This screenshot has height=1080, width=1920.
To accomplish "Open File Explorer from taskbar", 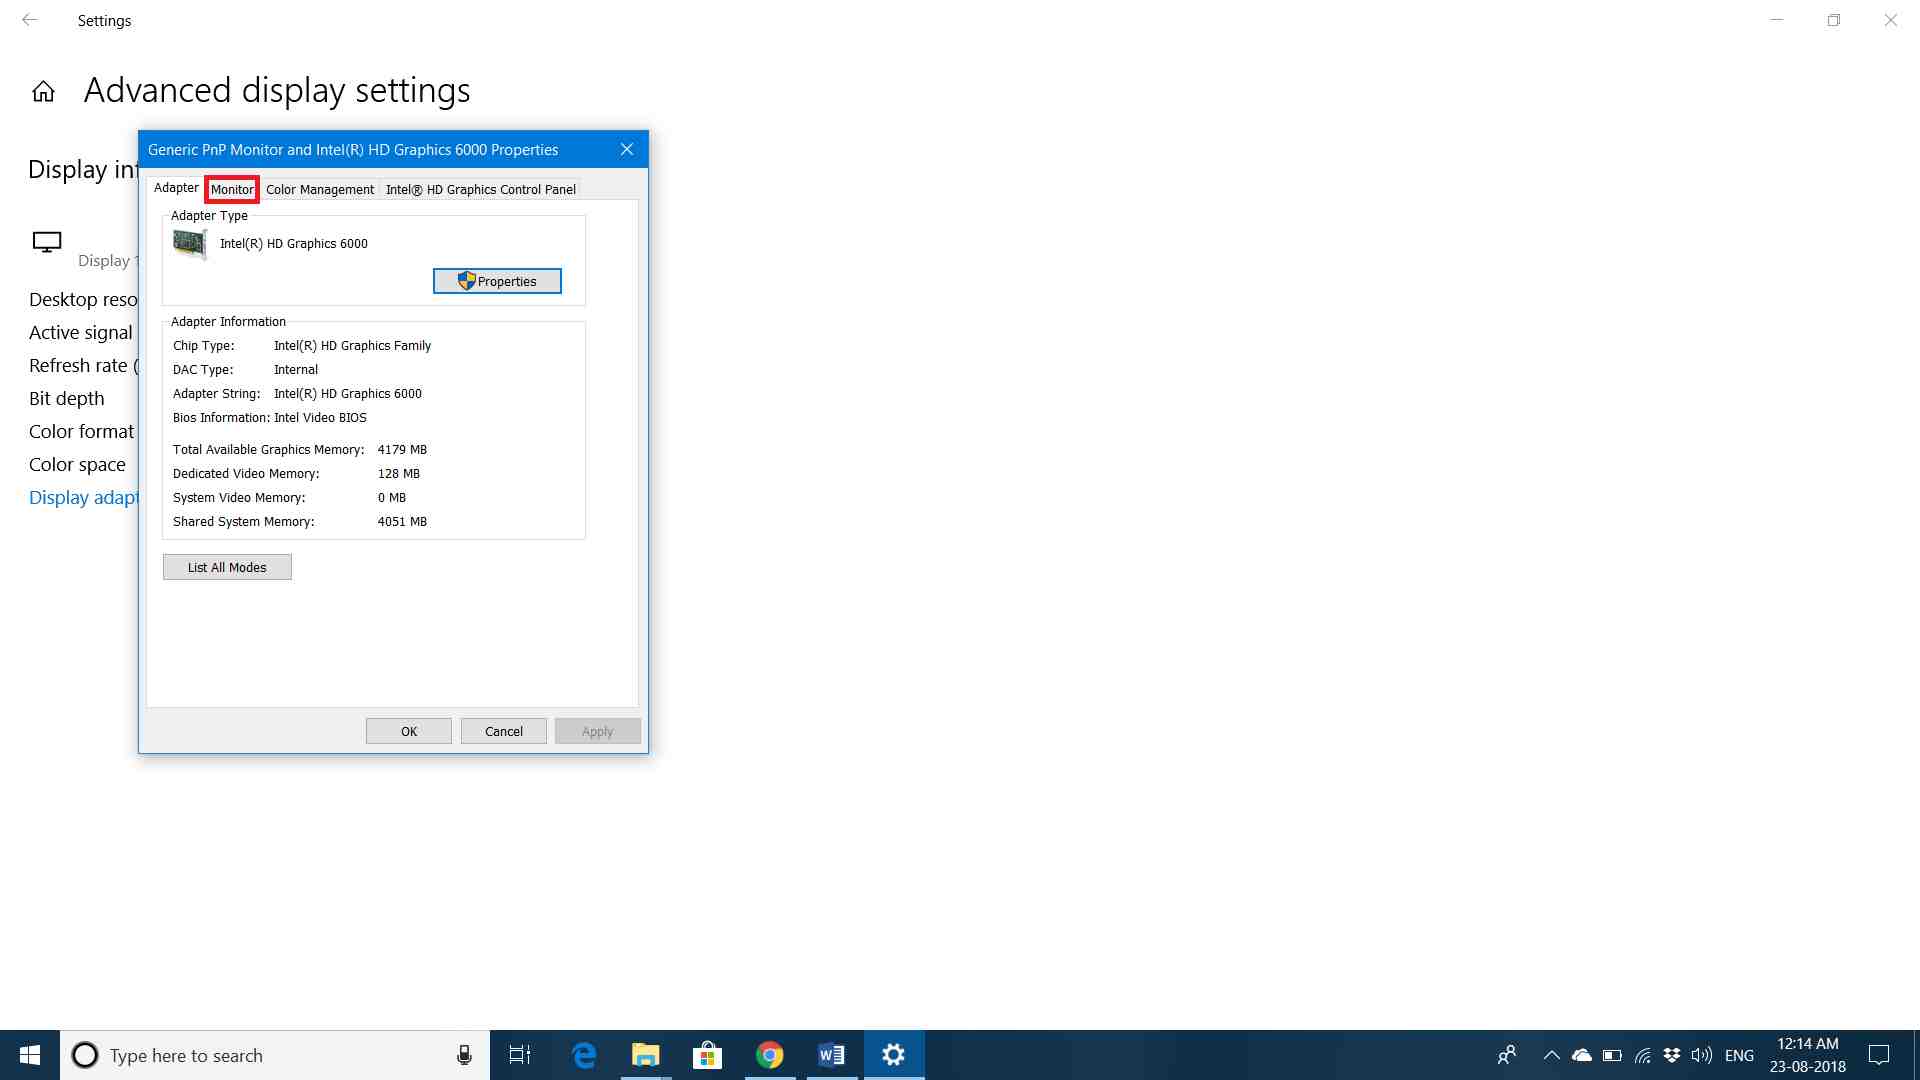I will 646,1055.
